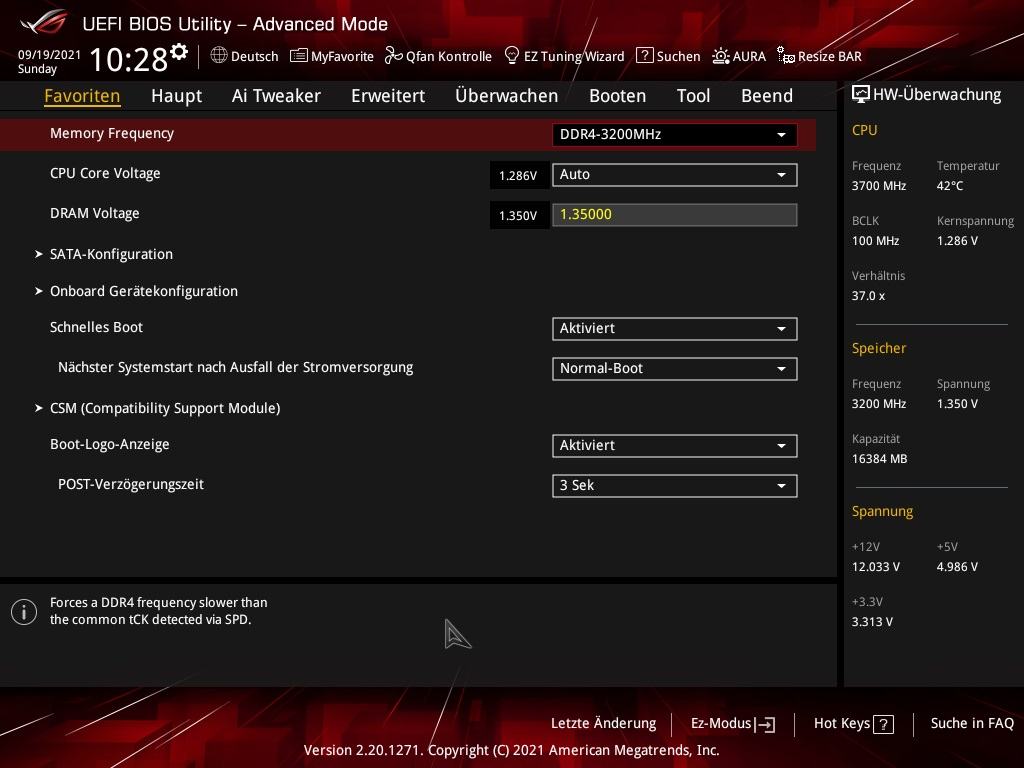
Task: Switch to the Booten tab
Action: pos(618,96)
